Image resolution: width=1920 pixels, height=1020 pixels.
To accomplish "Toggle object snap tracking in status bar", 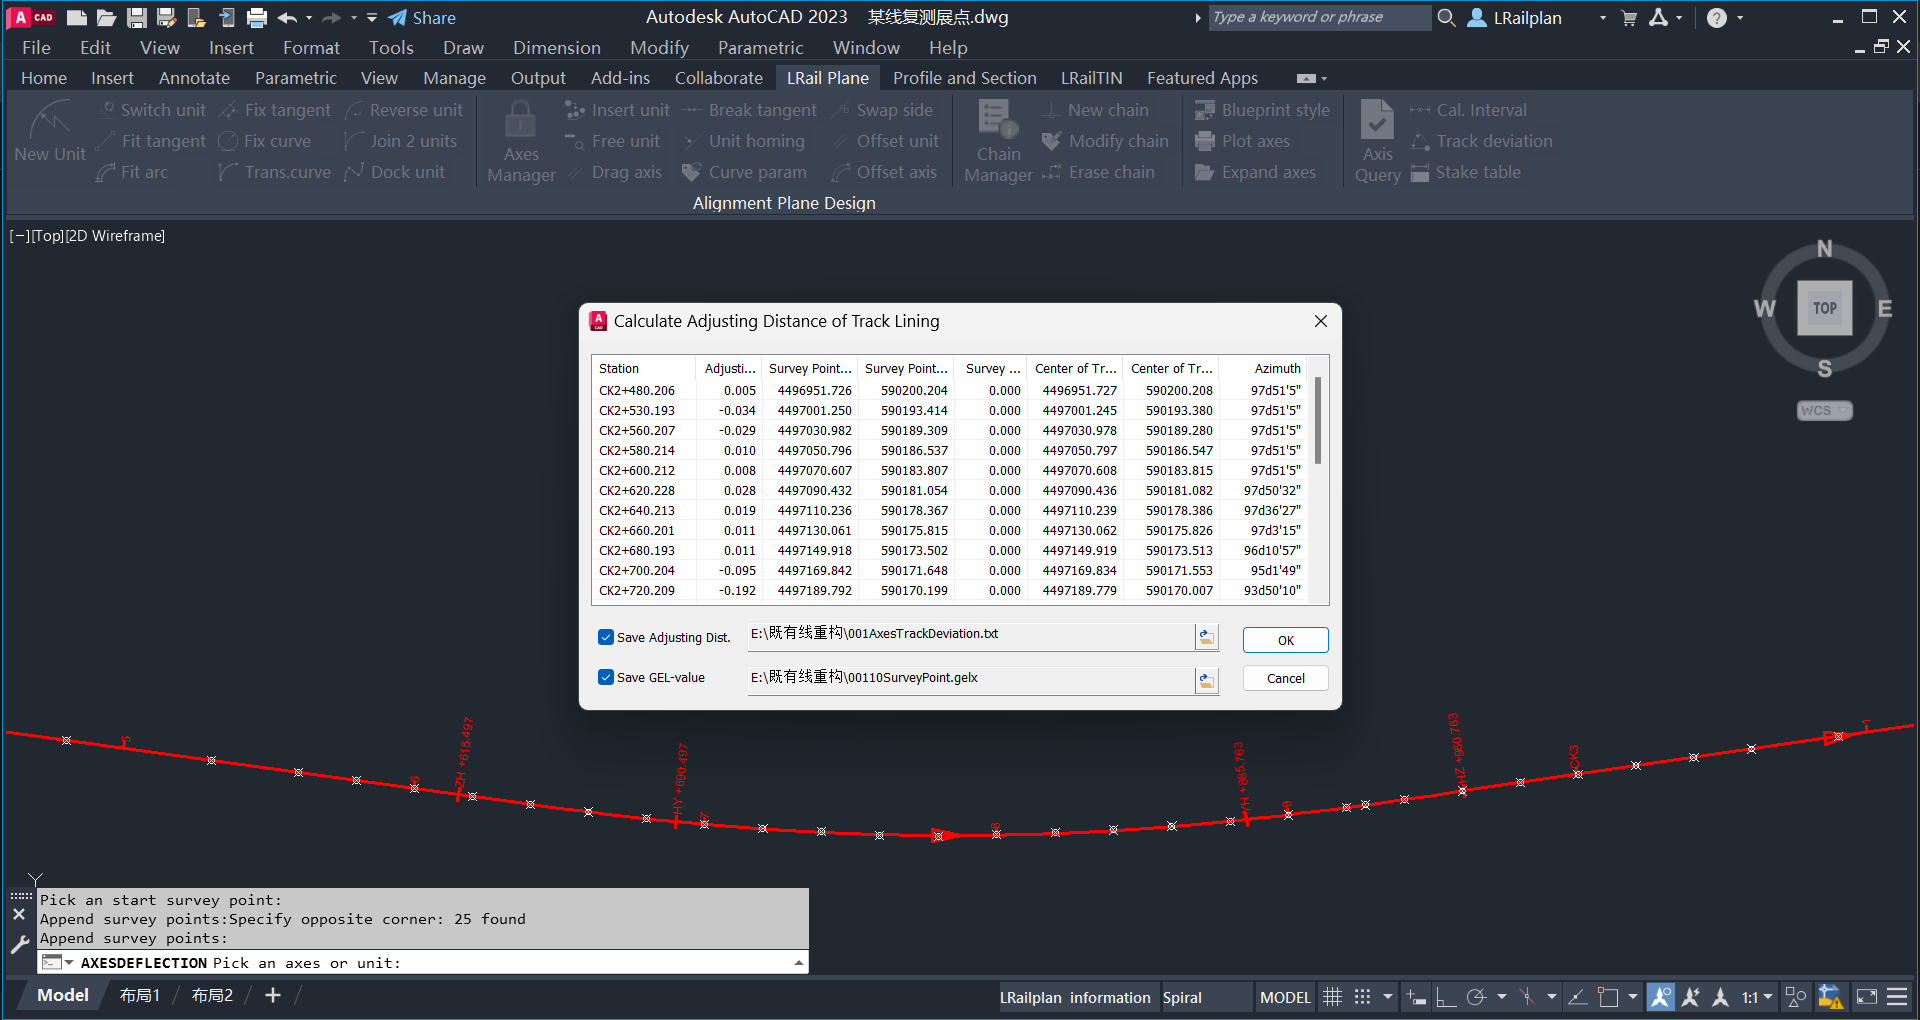I will click(1577, 997).
